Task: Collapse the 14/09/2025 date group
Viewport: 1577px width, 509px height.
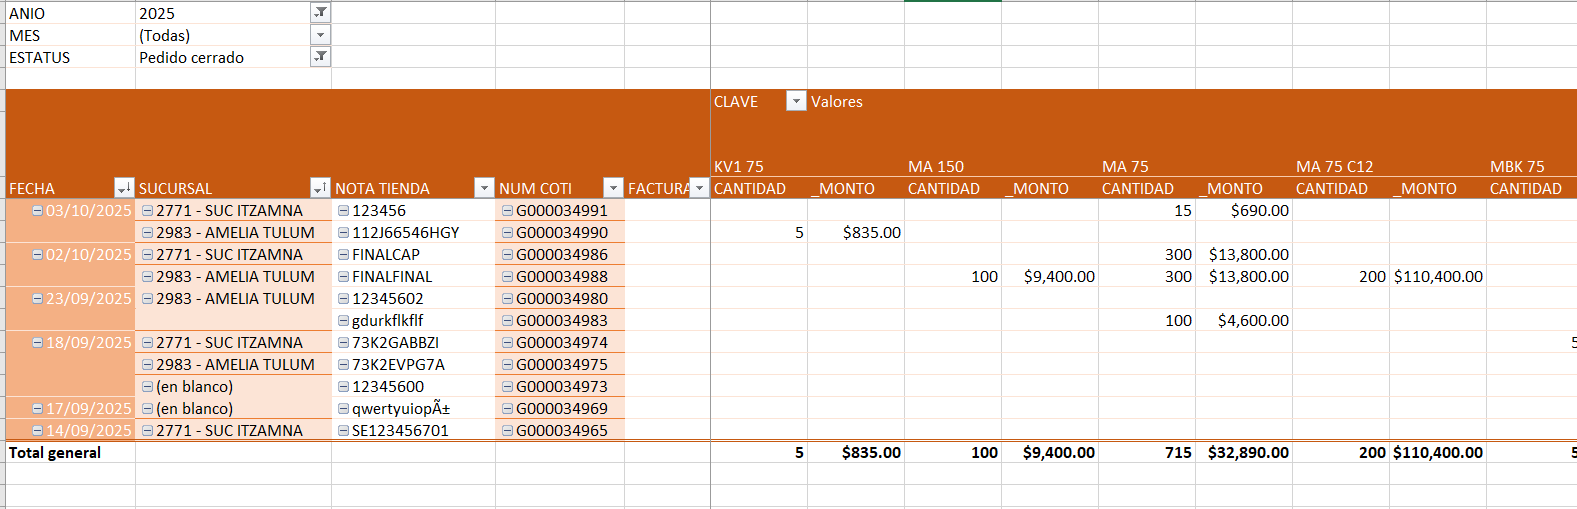Action: pyautogui.click(x=37, y=431)
